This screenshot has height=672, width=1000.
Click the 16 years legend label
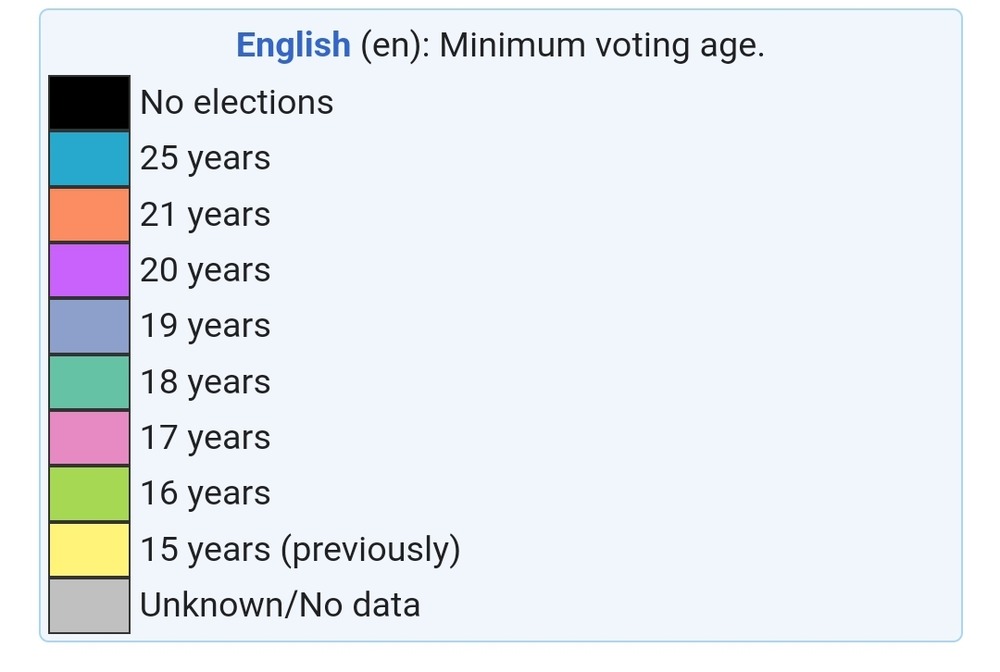pyautogui.click(x=205, y=494)
